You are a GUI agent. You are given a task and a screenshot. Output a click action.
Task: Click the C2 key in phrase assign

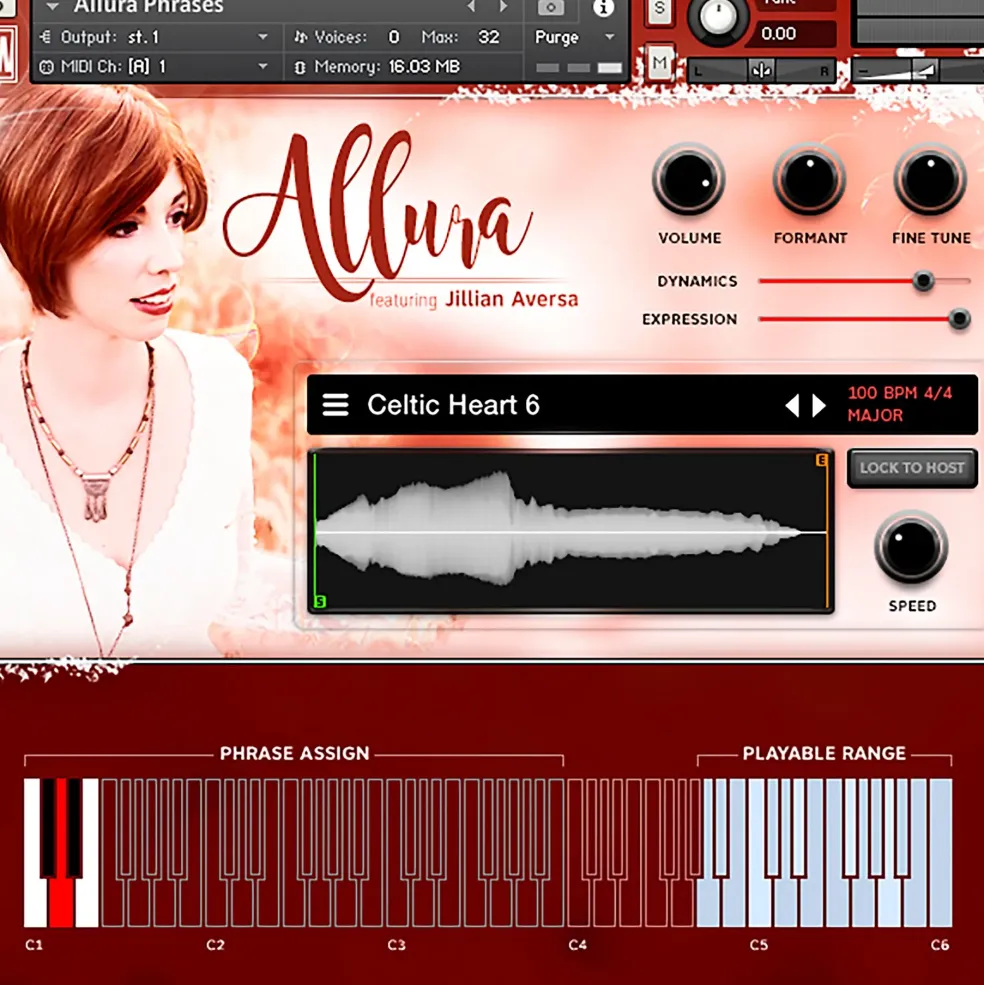point(217,902)
